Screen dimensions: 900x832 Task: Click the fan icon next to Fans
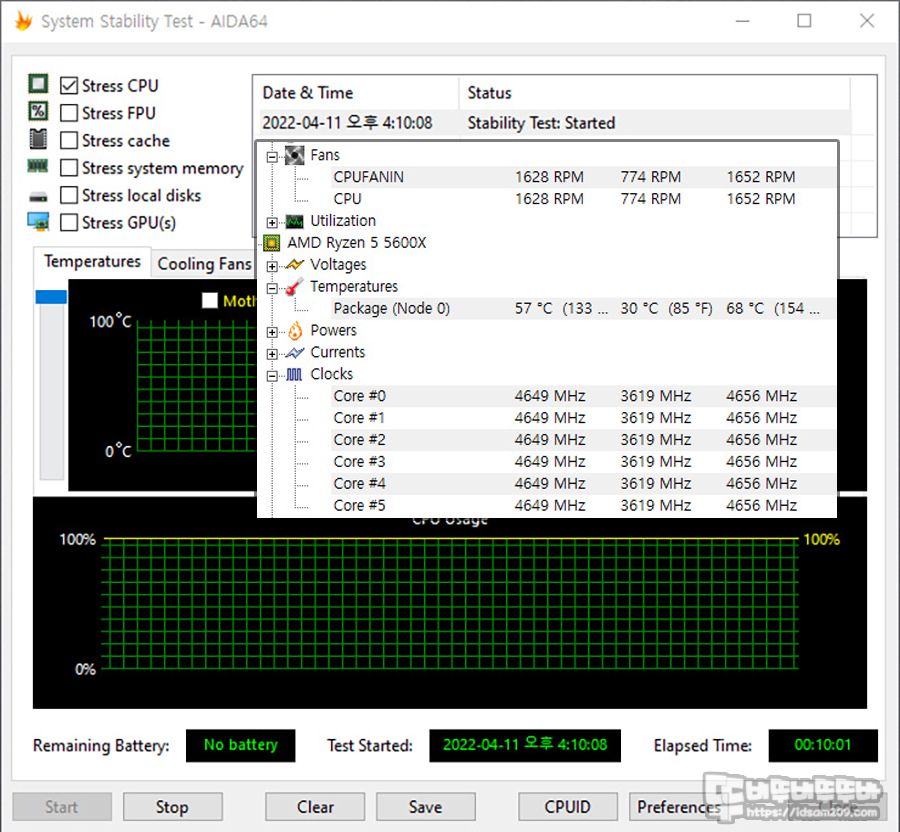click(294, 155)
